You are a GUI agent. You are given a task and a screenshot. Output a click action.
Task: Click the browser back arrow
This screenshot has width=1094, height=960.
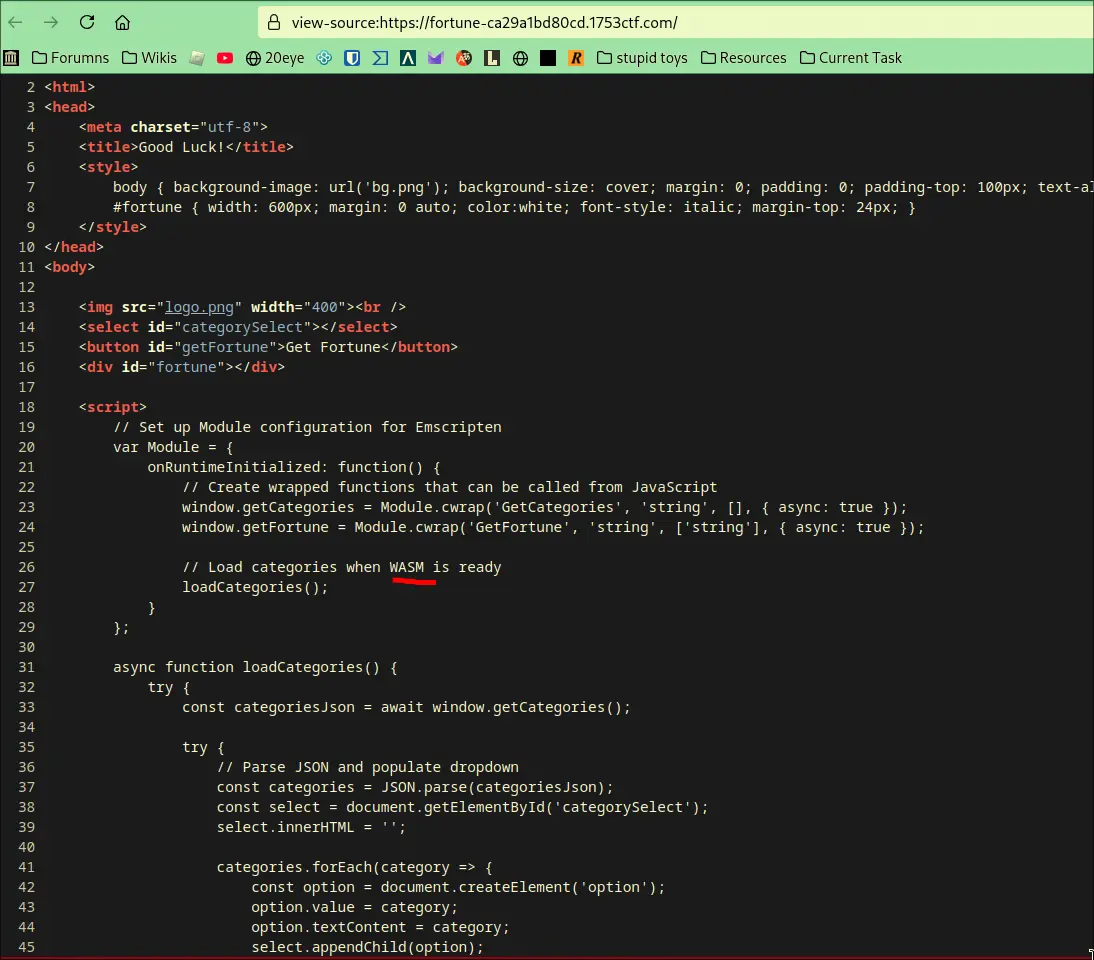click(x=16, y=22)
